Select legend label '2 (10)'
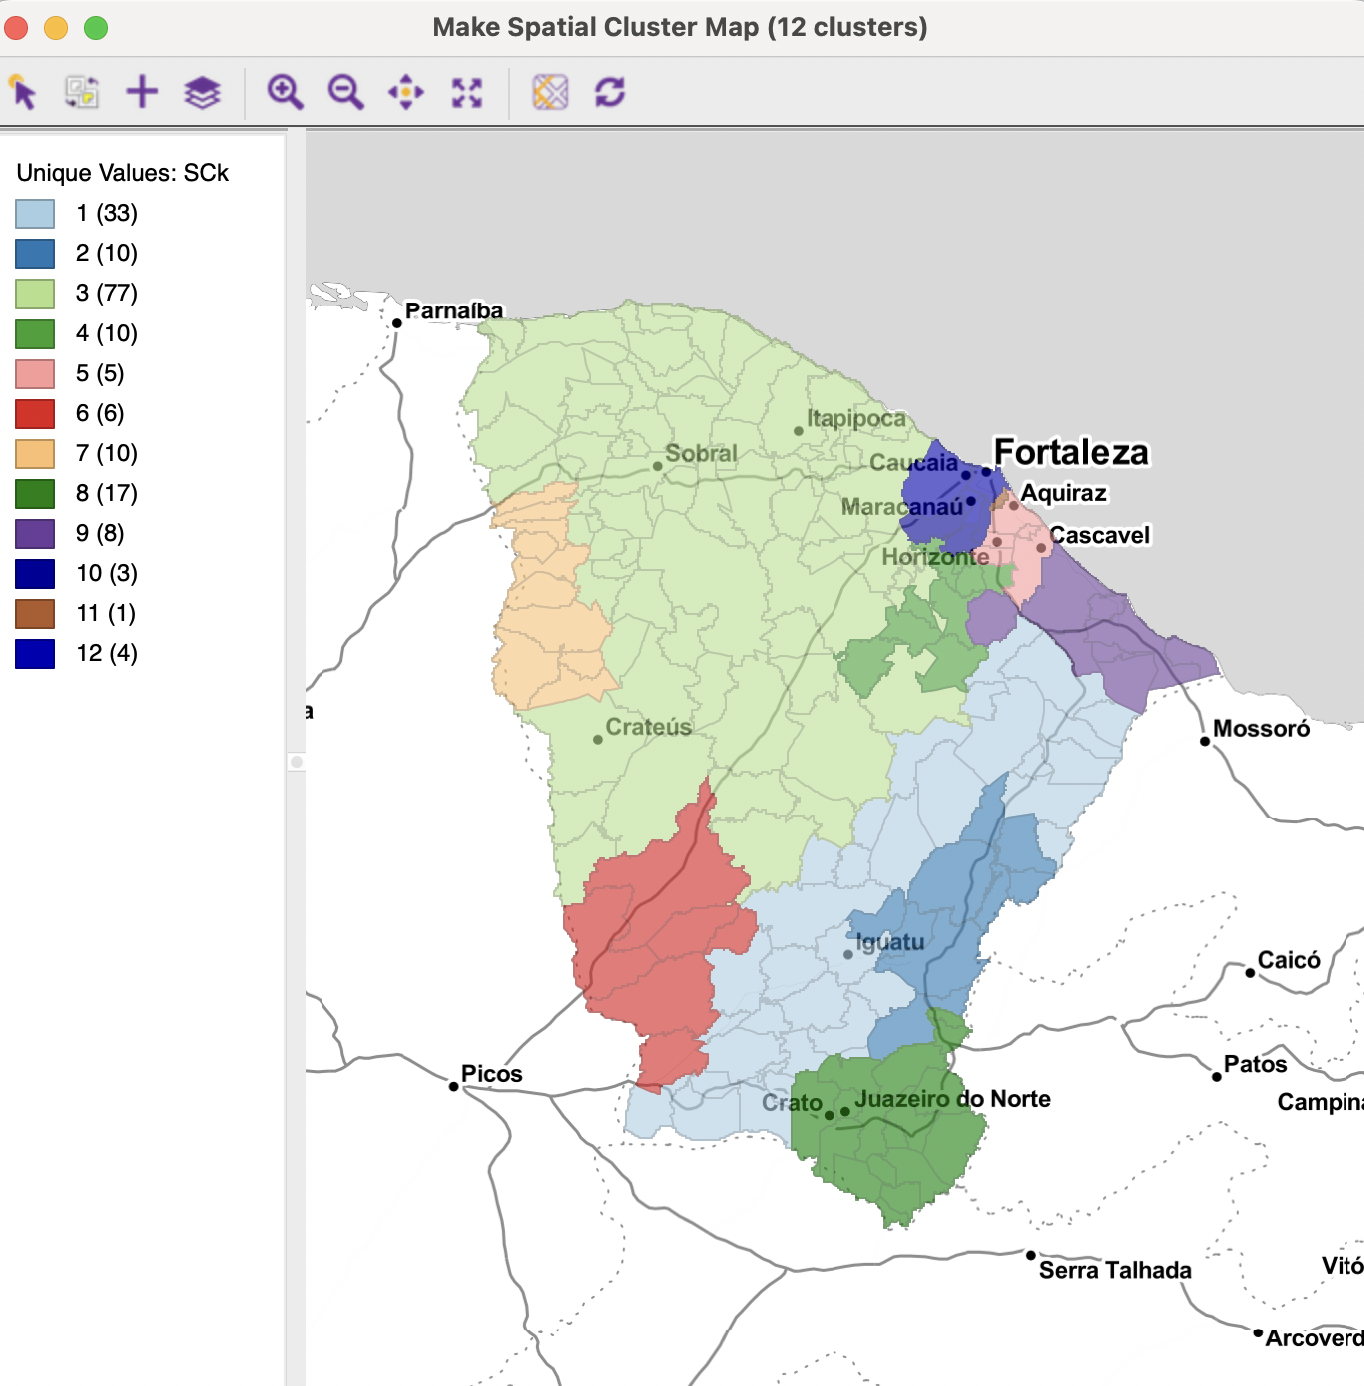1364x1386 pixels. [x=107, y=254]
